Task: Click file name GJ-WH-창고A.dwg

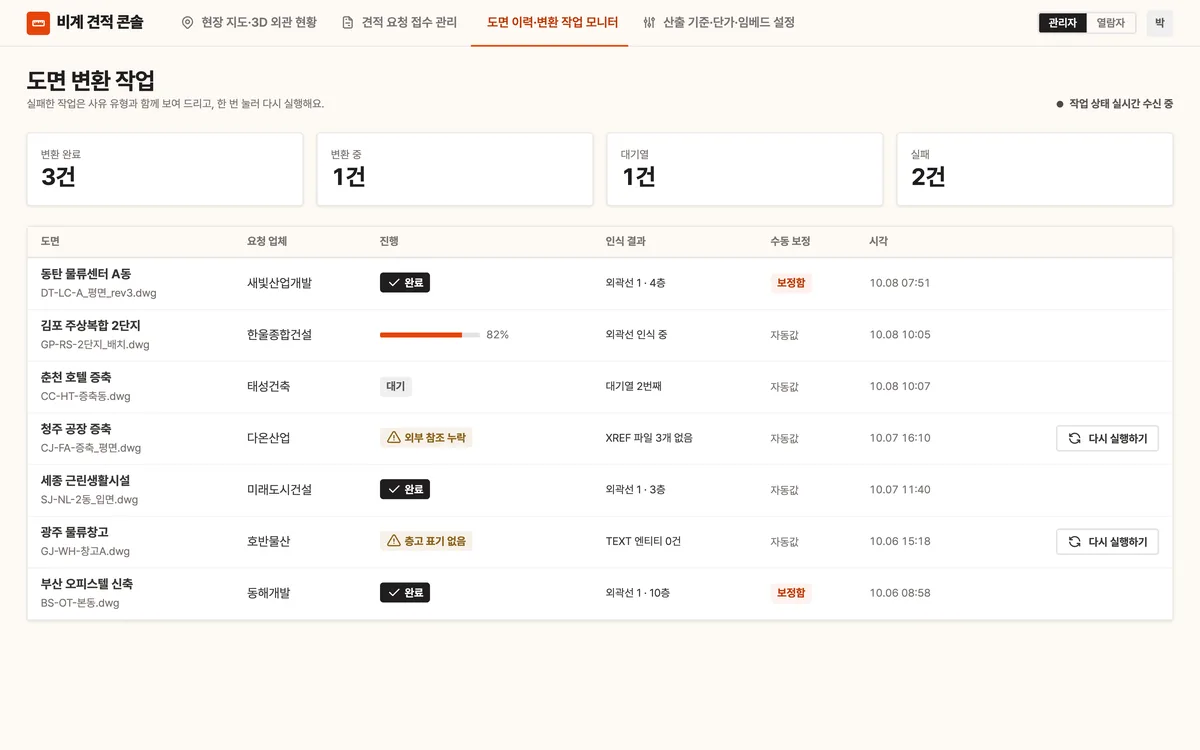Action: tap(85, 552)
